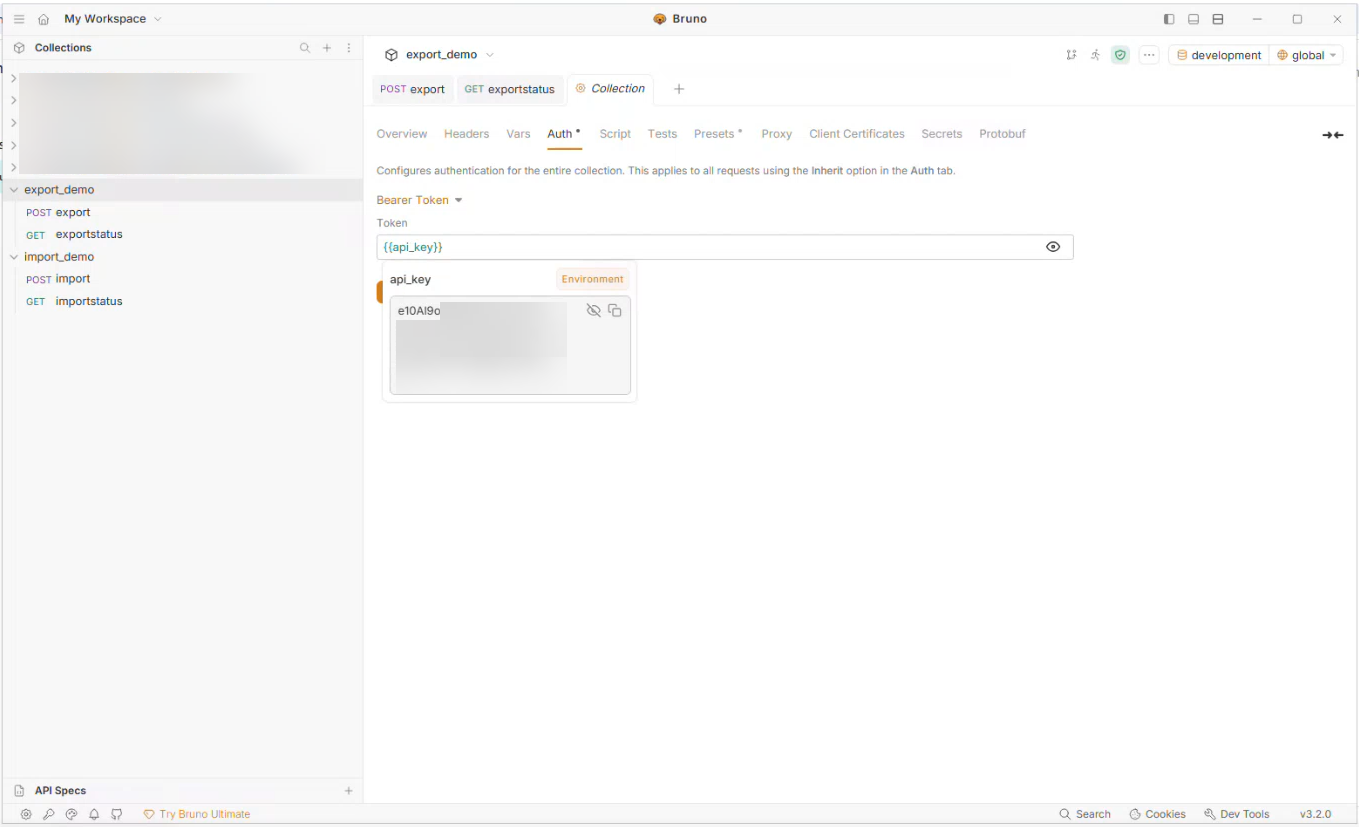Open notifications bell icon
Screen dimensions: 1359x827
tap(94, 815)
